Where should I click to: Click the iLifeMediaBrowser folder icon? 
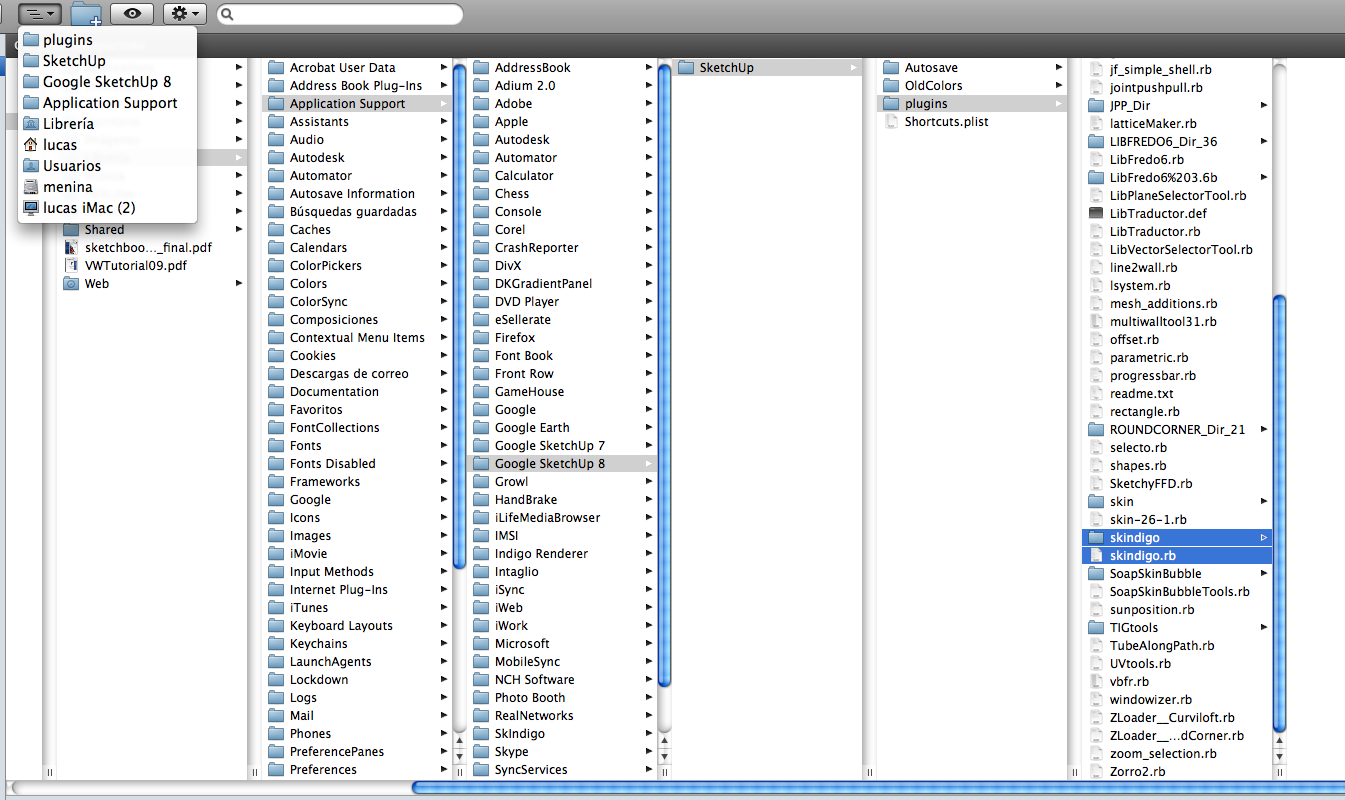click(x=481, y=518)
